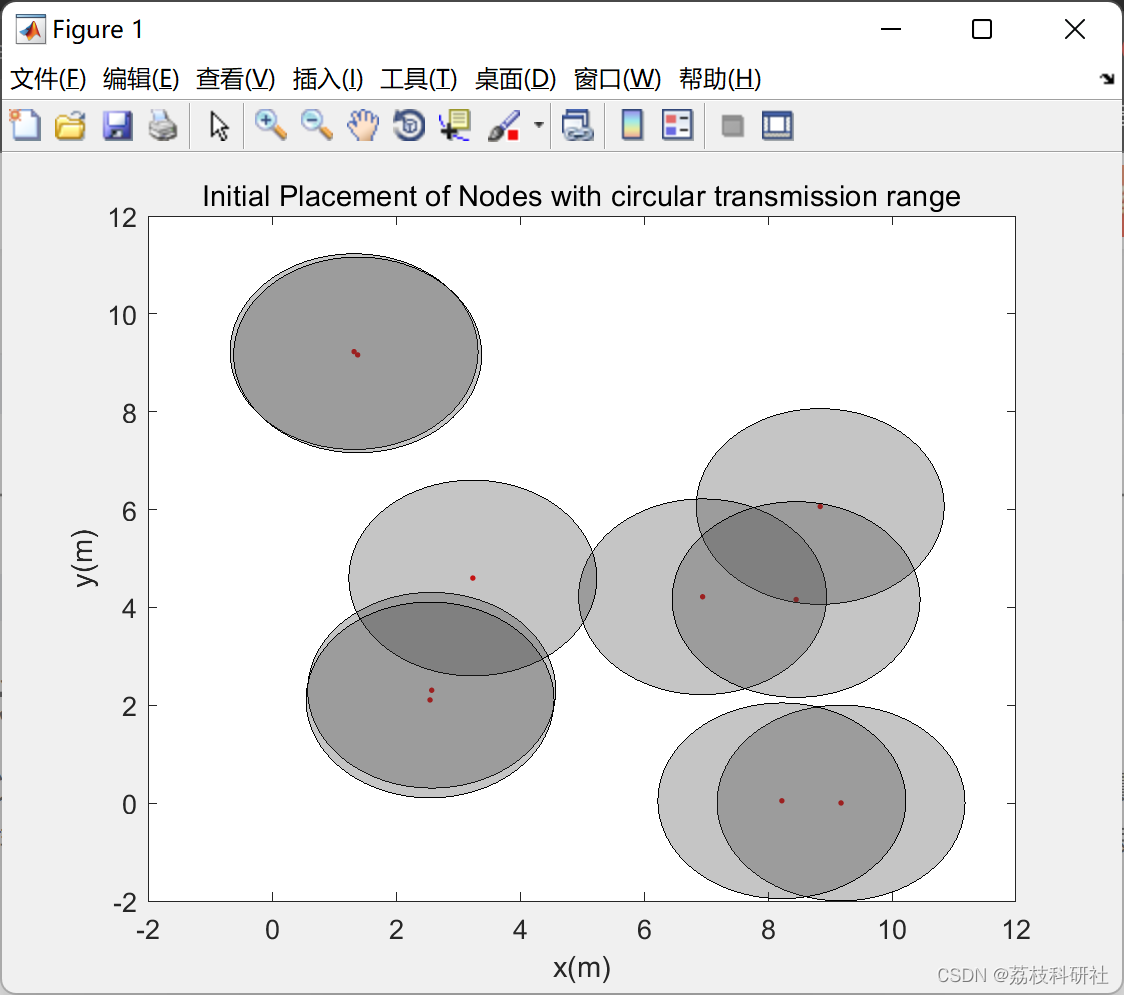1124x995 pixels.
Task: Enable the Rotate 3D tool
Action: point(409,125)
